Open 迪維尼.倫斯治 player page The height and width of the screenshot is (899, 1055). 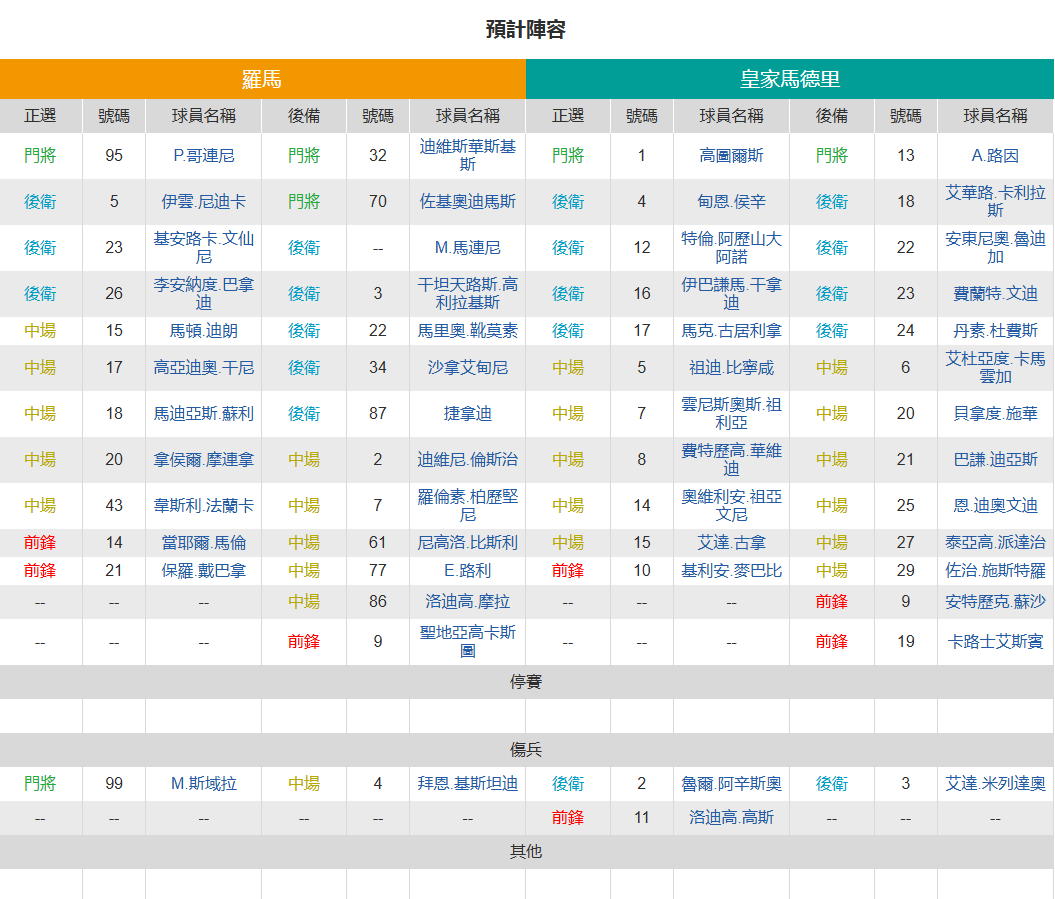tap(468, 460)
